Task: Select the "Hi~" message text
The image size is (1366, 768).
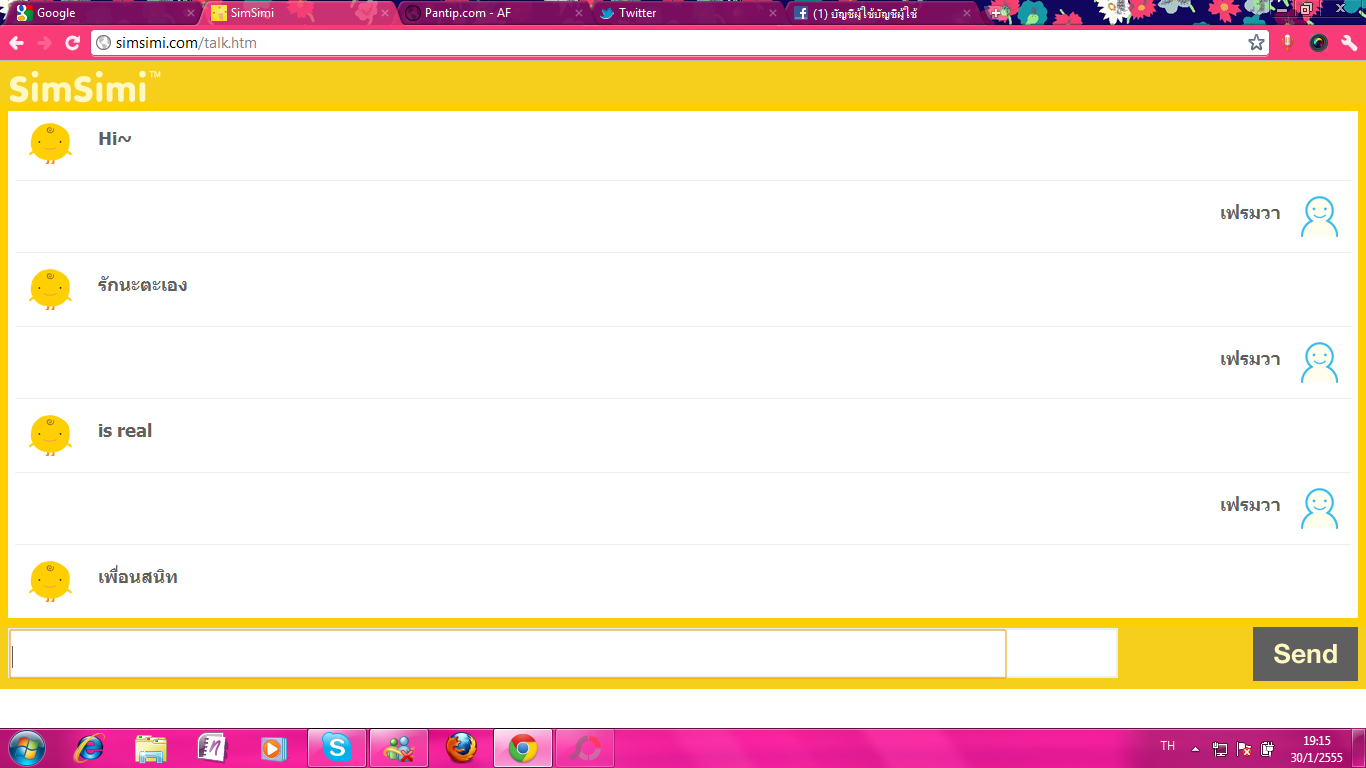Action: [114, 139]
